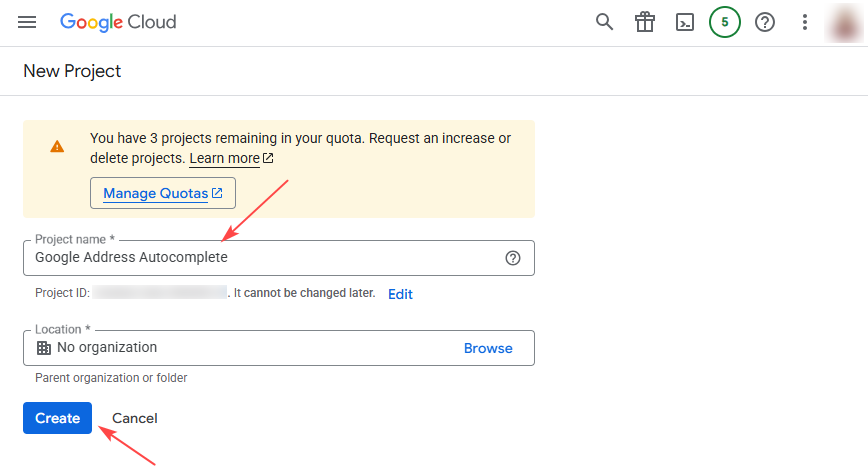The image size is (868, 470).
Task: Open notifications badge showing 5
Action: click(x=725, y=22)
